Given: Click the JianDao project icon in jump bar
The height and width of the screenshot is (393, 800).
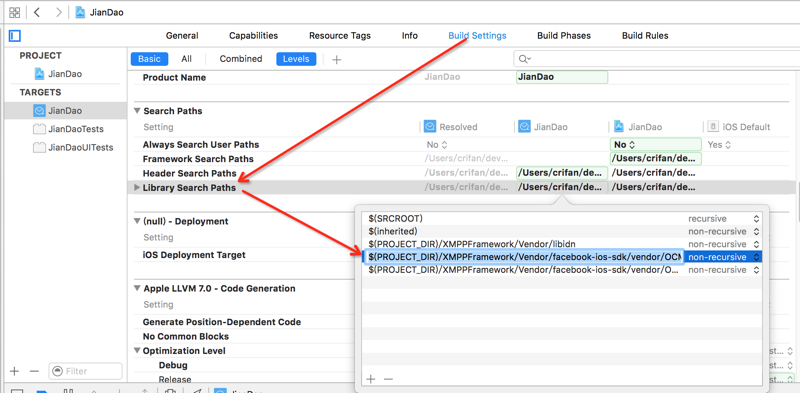Looking at the screenshot, I should pyautogui.click(x=80, y=13).
